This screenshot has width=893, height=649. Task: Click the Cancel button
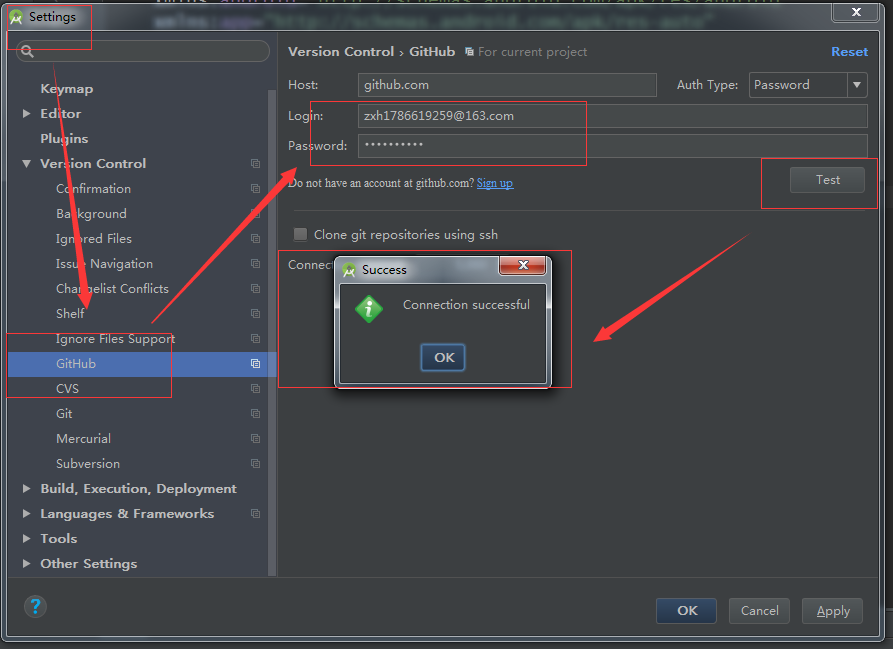[x=759, y=611]
